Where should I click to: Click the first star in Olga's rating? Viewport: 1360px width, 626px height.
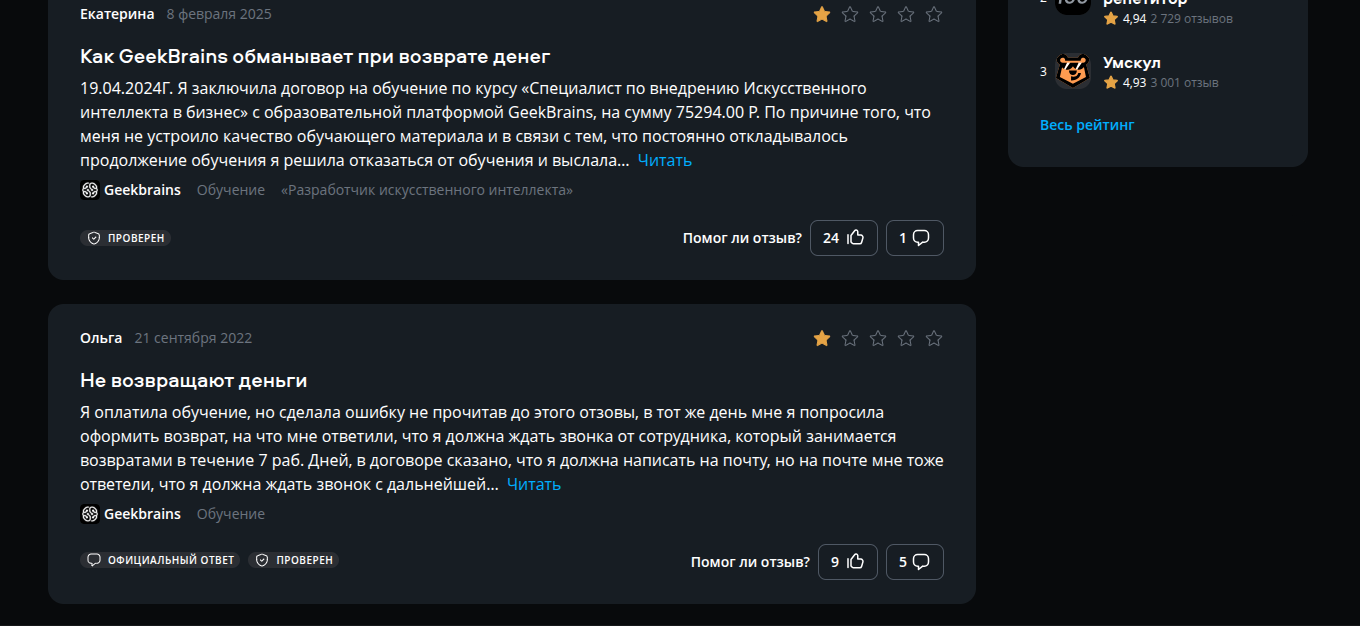[822, 338]
